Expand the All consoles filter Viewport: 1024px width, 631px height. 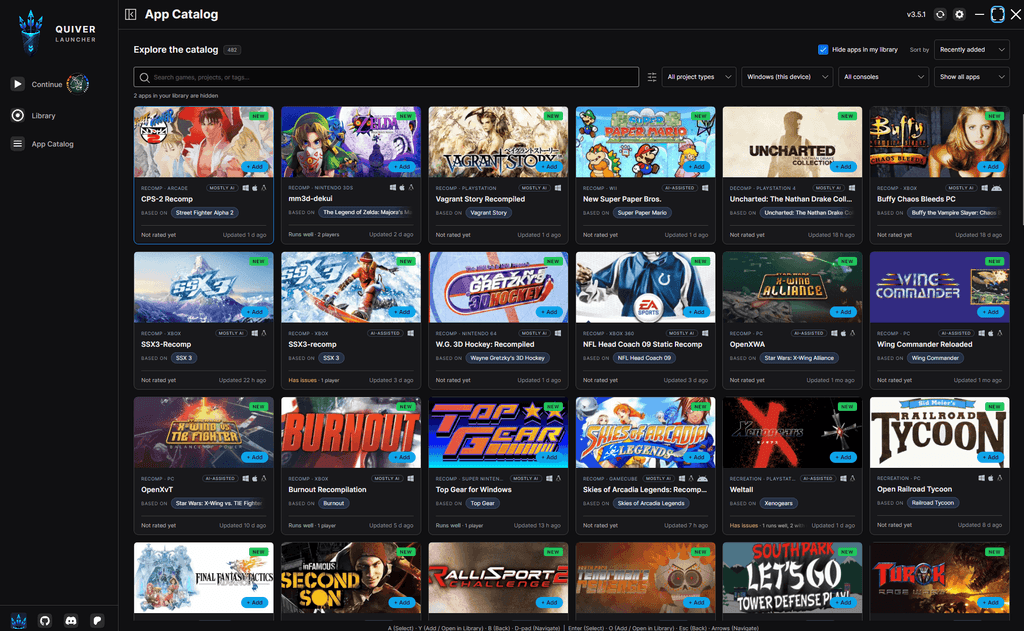(x=884, y=77)
